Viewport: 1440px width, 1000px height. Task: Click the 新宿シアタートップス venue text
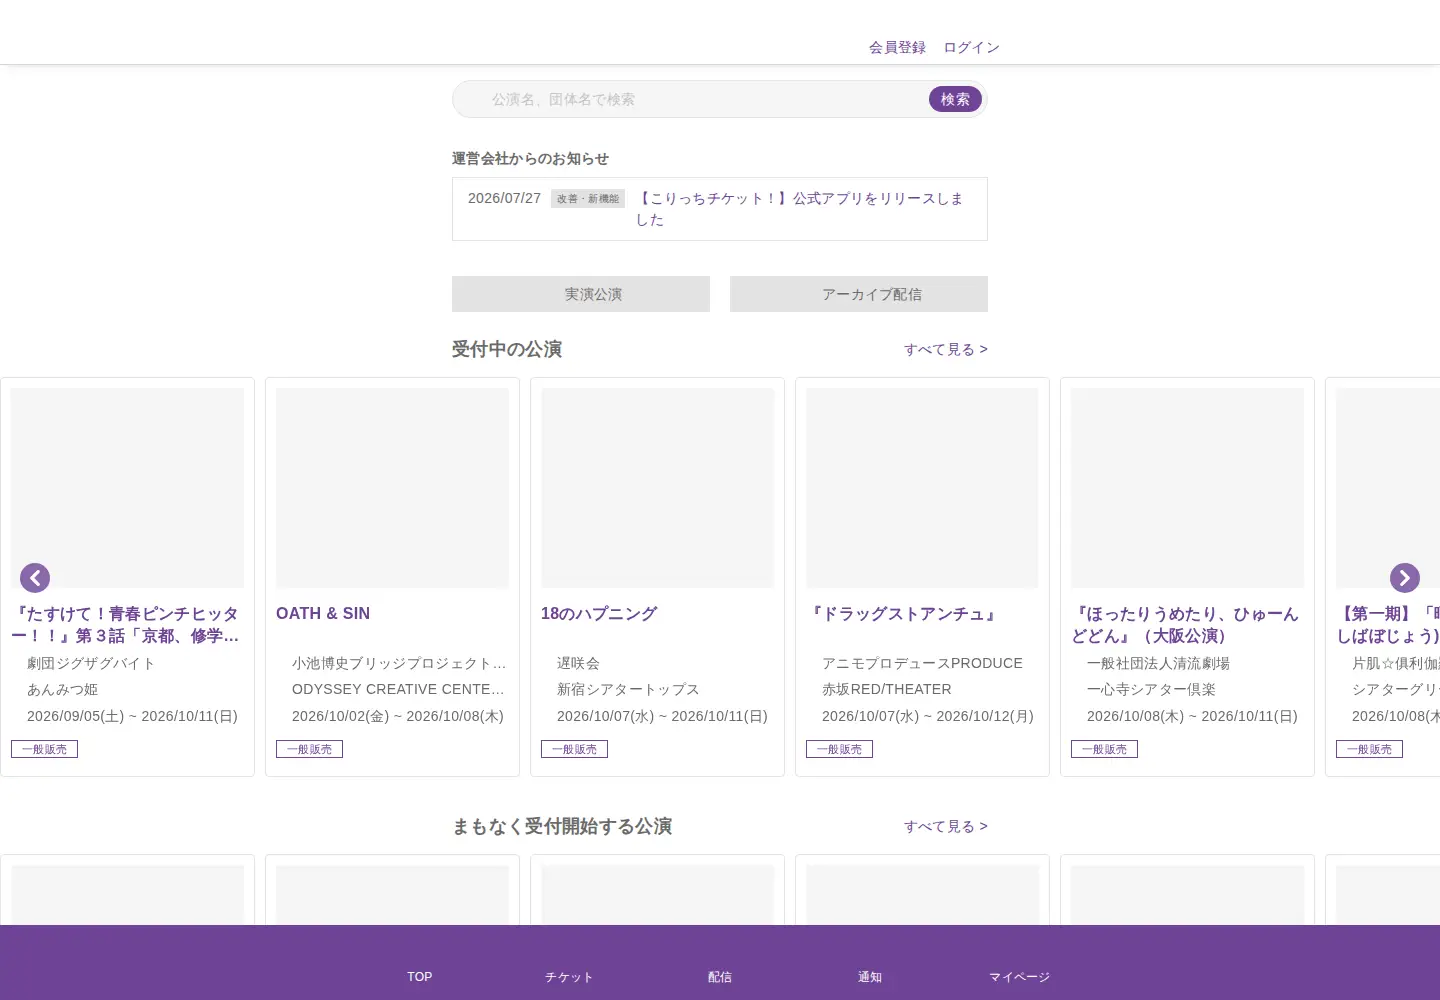tap(628, 689)
